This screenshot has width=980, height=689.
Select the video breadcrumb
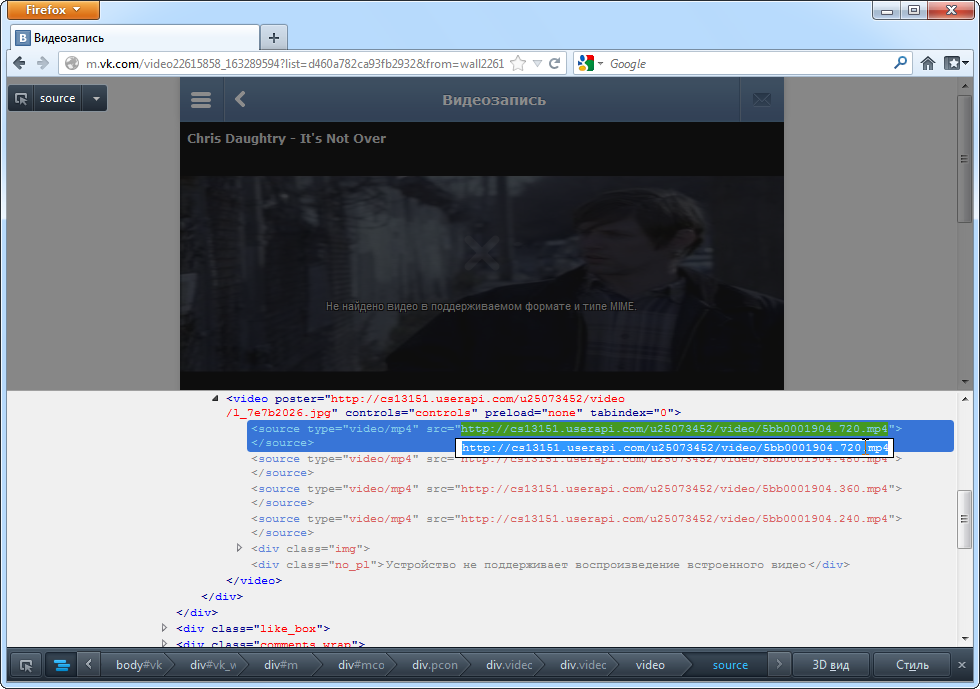click(650, 665)
